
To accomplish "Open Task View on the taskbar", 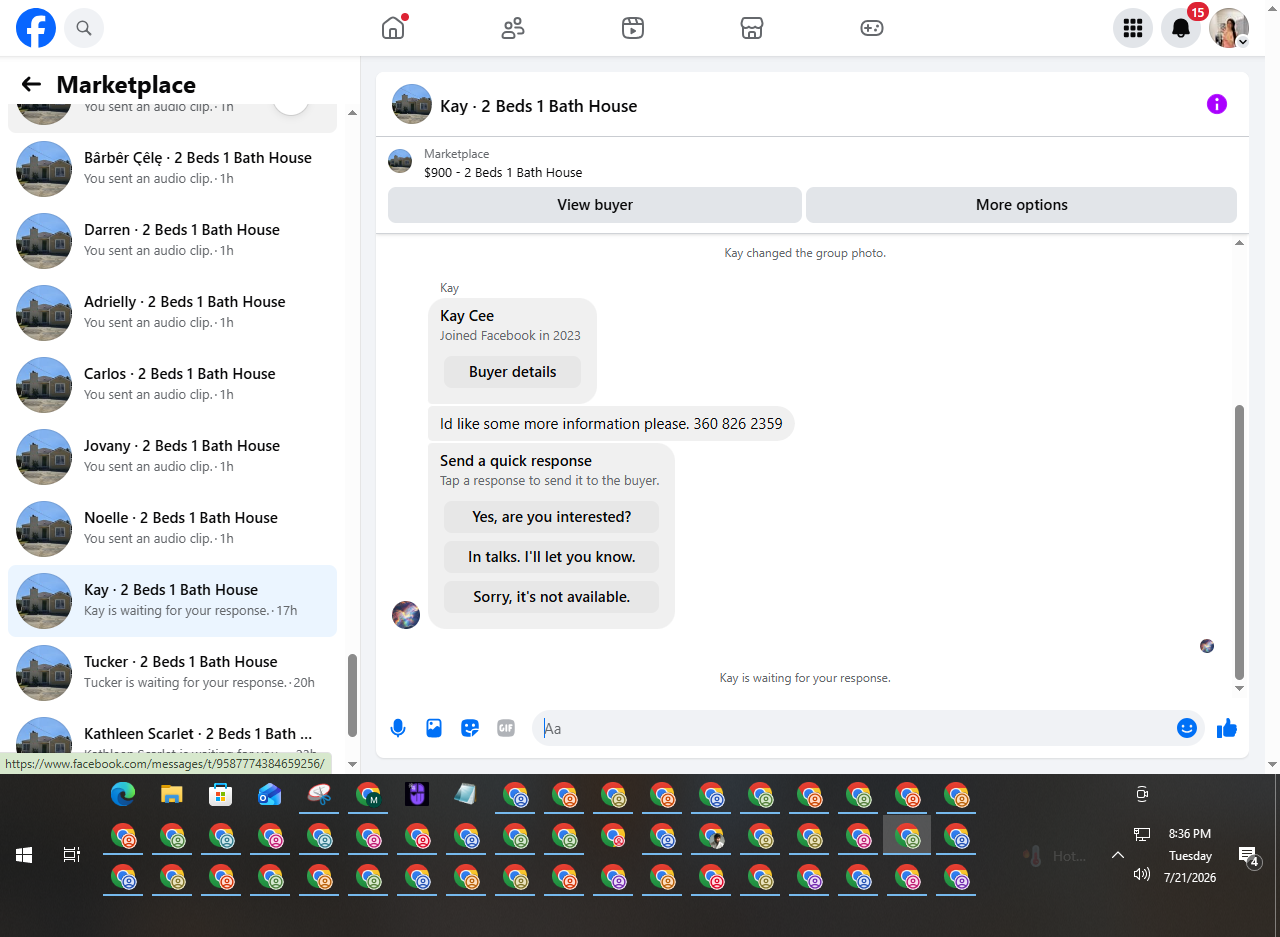I will [x=71, y=855].
